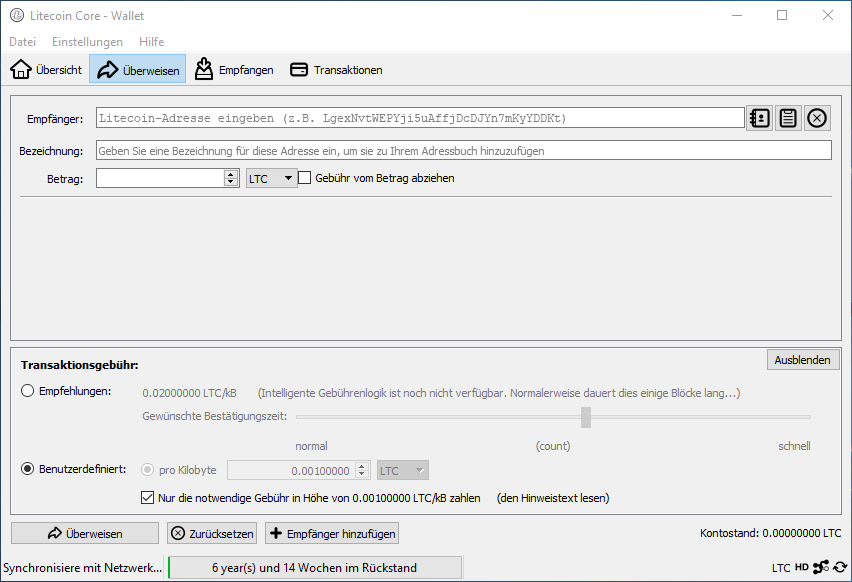Switch to the Empfangen view
The width and height of the screenshot is (852, 582).
[x=234, y=70]
